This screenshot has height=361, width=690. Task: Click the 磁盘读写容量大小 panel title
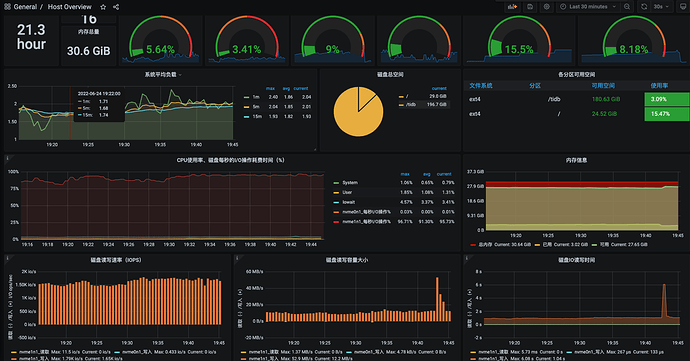(347, 260)
